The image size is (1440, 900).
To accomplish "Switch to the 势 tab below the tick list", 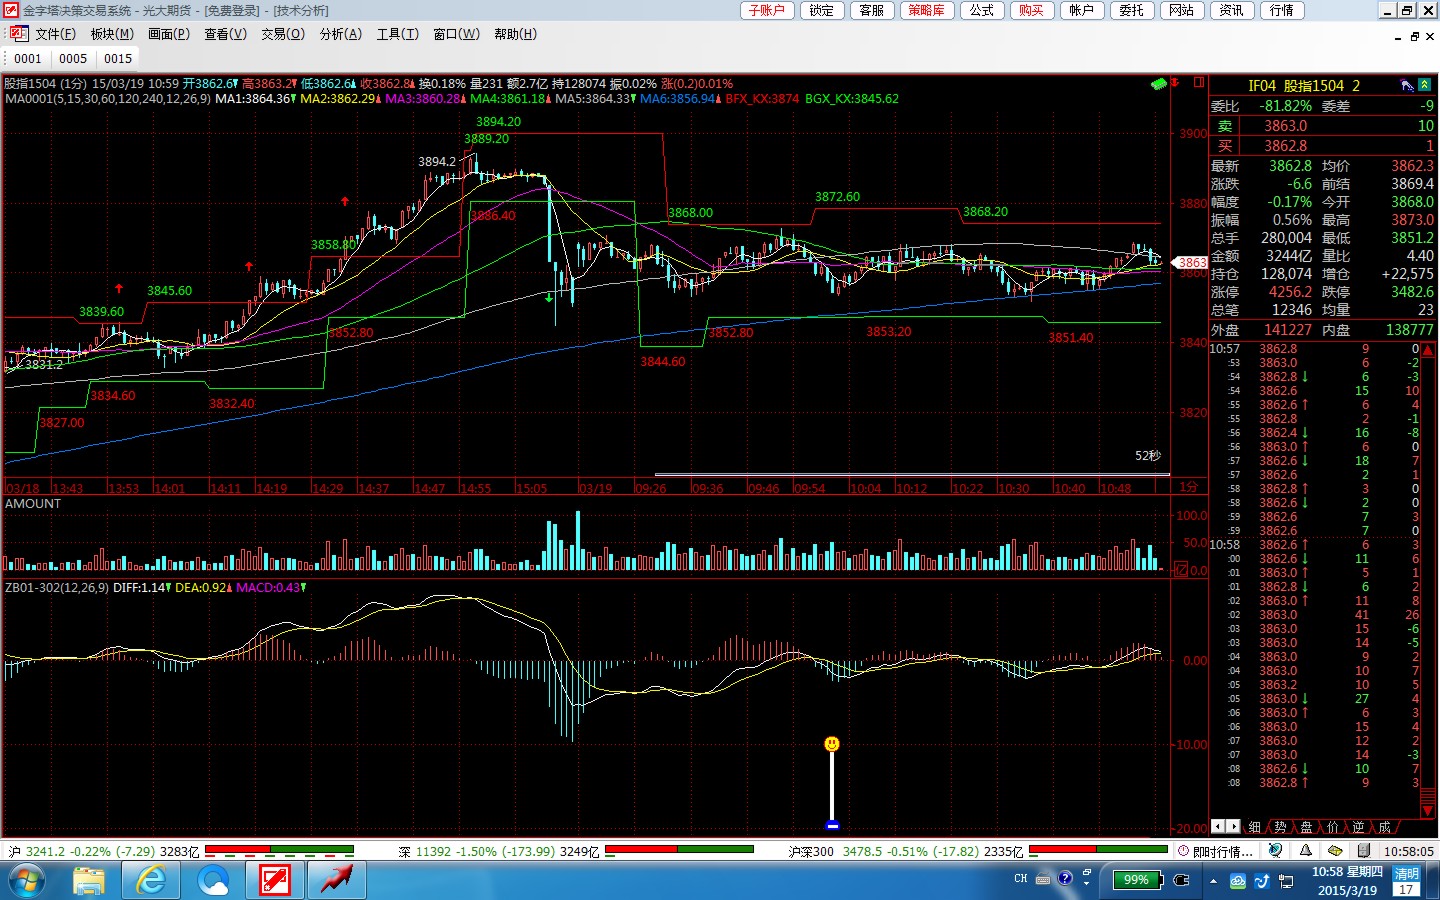I will (x=1280, y=827).
